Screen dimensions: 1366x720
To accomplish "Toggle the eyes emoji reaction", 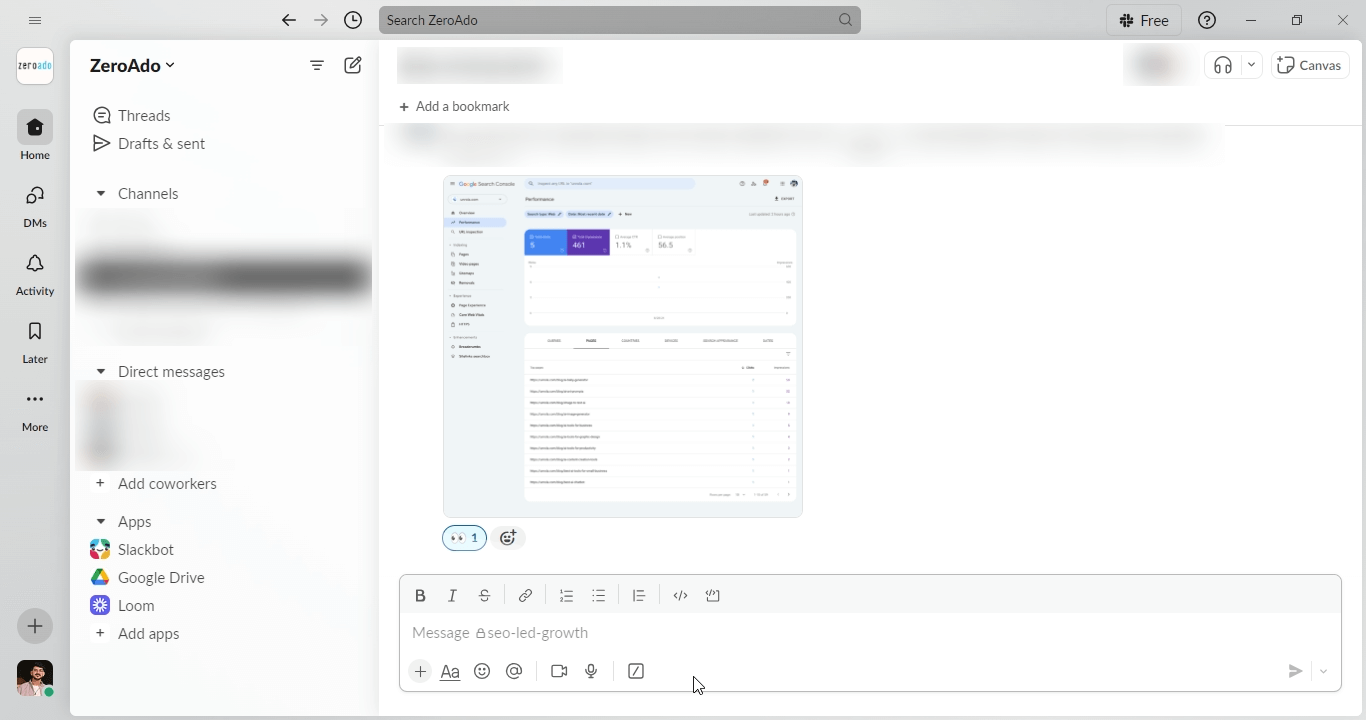I will 464,538.
